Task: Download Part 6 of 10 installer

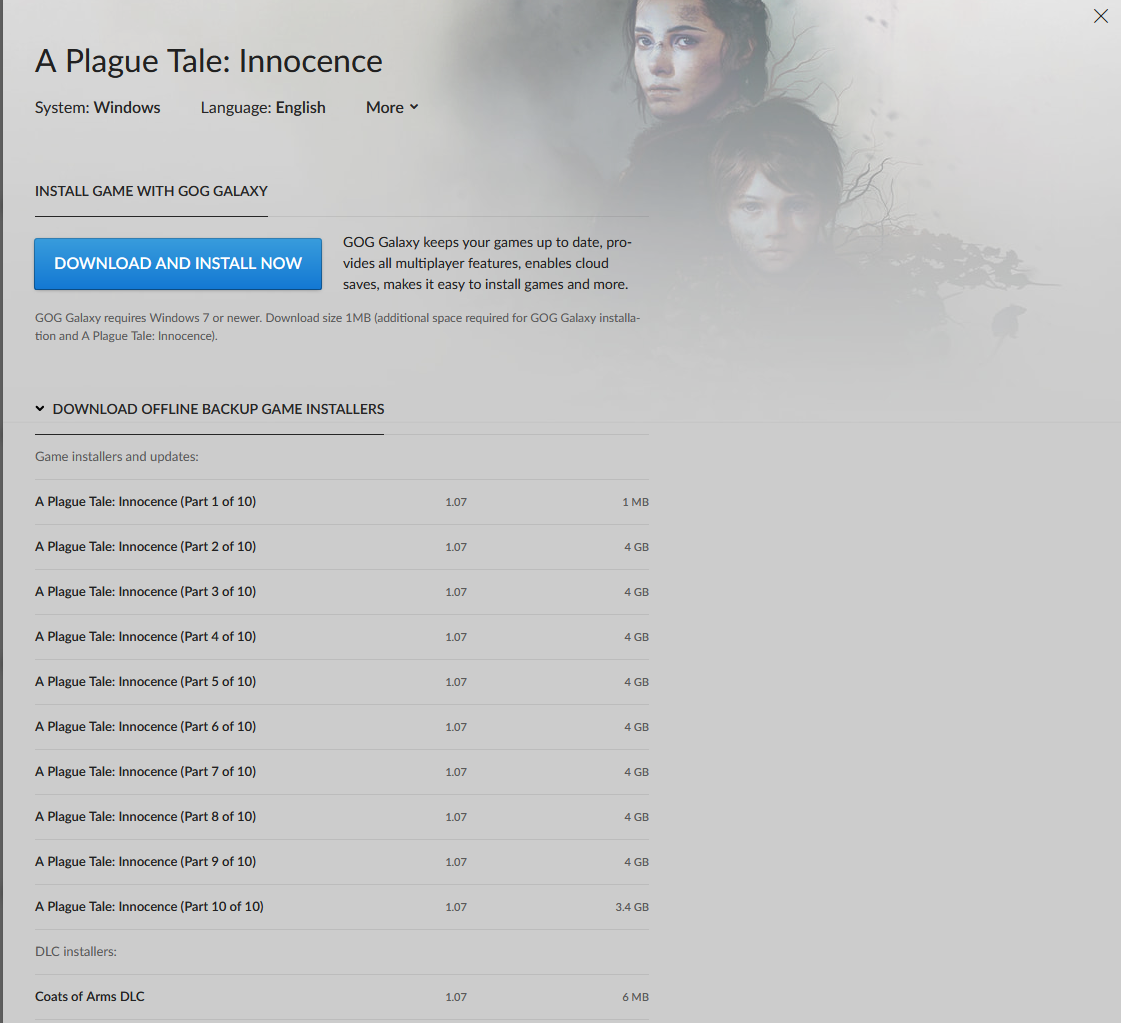Action: point(342,727)
